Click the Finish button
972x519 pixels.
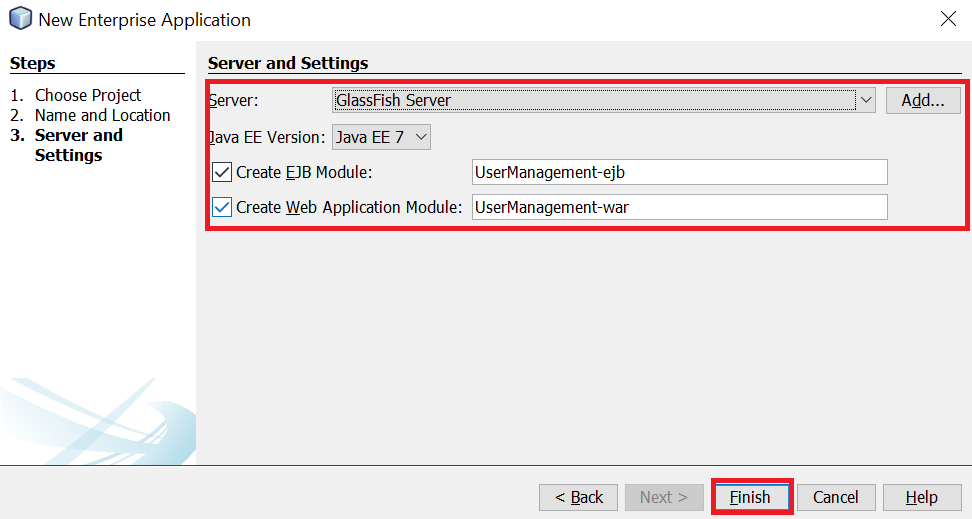point(751,497)
